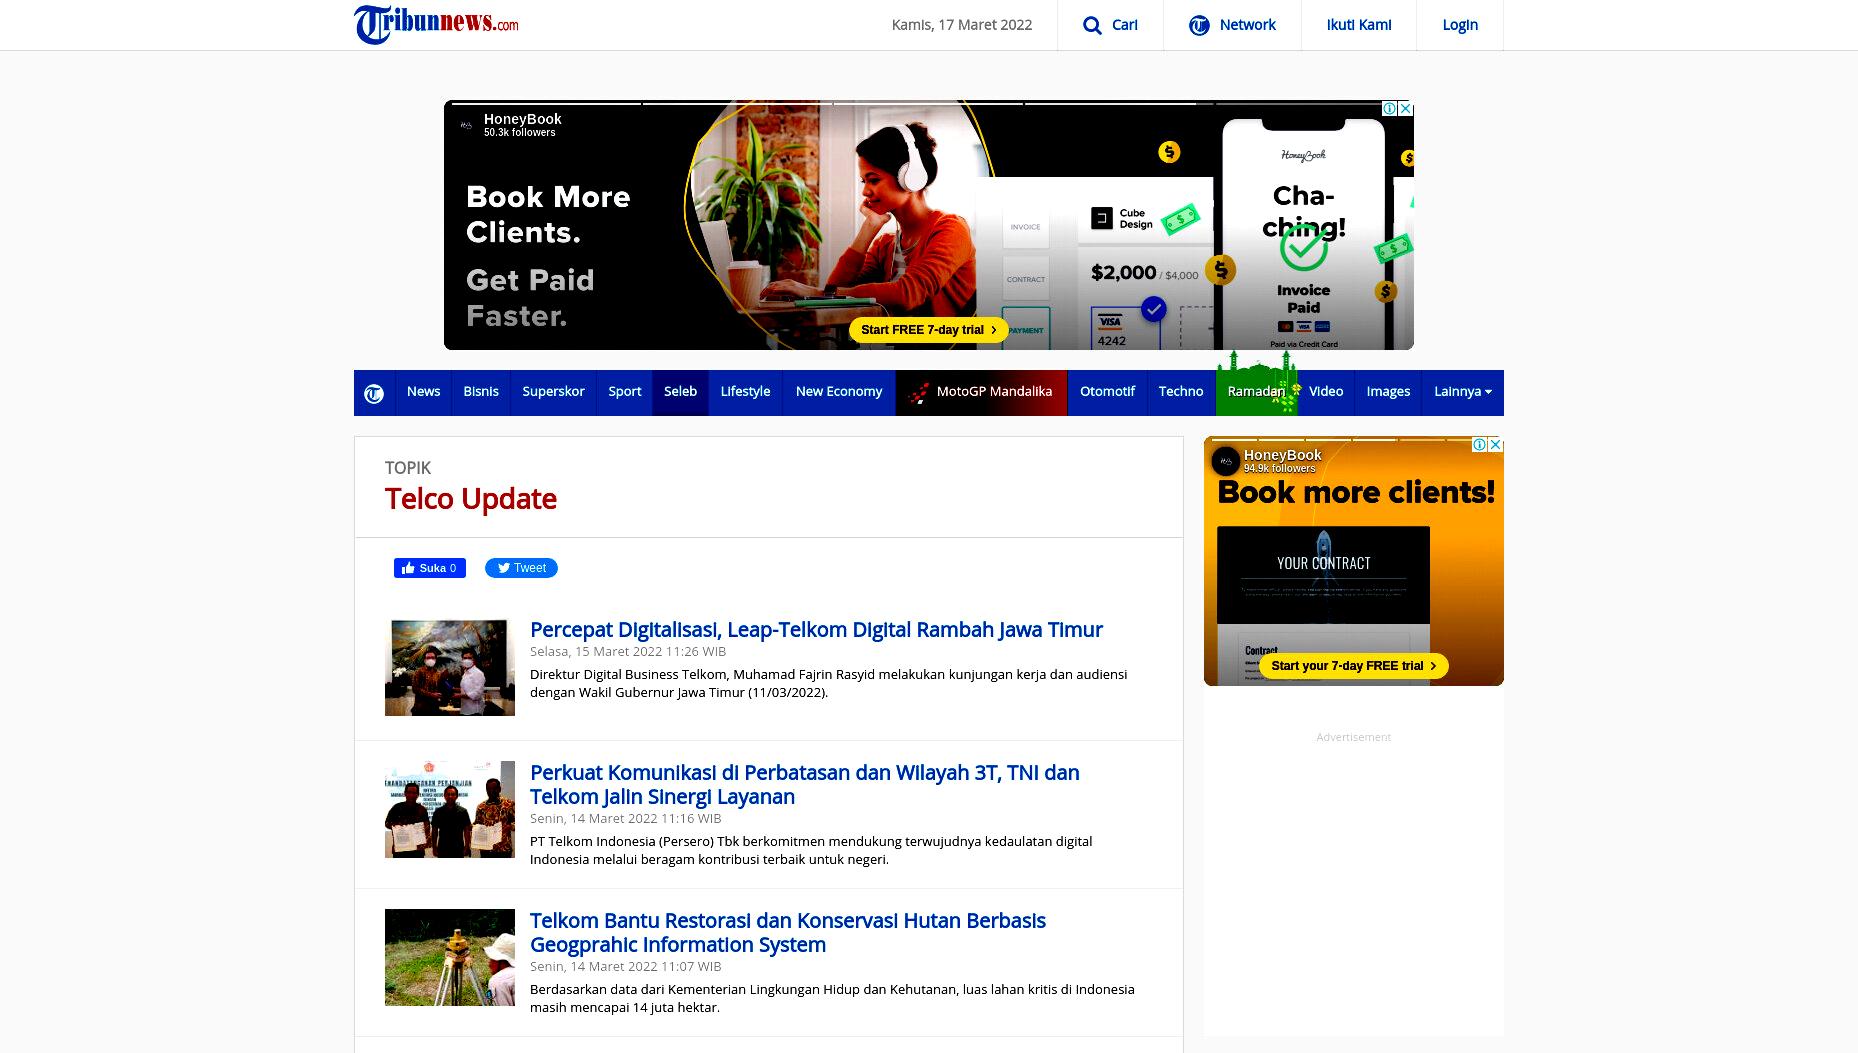Open the Bisnis section
Image resolution: width=1858 pixels, height=1053 pixels.
coord(481,392)
